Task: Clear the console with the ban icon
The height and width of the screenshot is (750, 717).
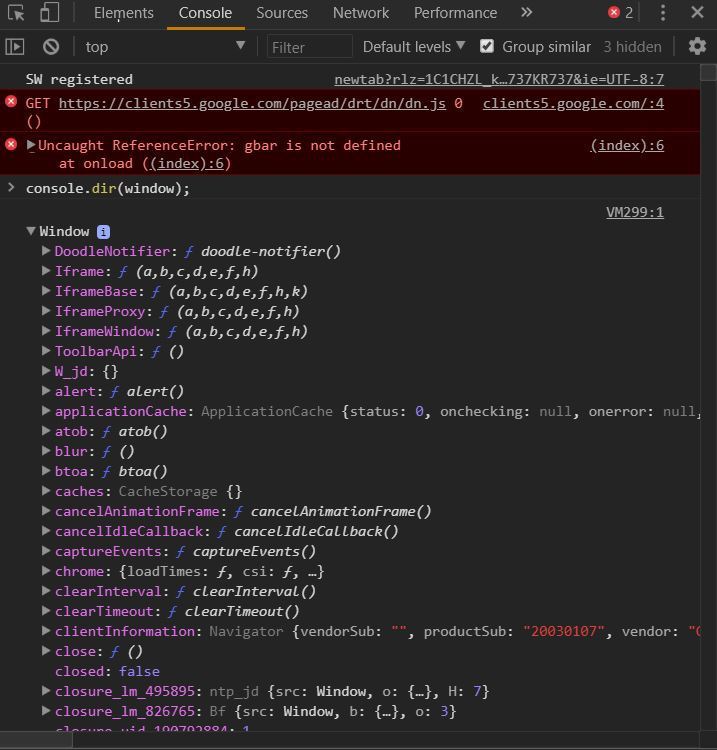Action: click(51, 47)
